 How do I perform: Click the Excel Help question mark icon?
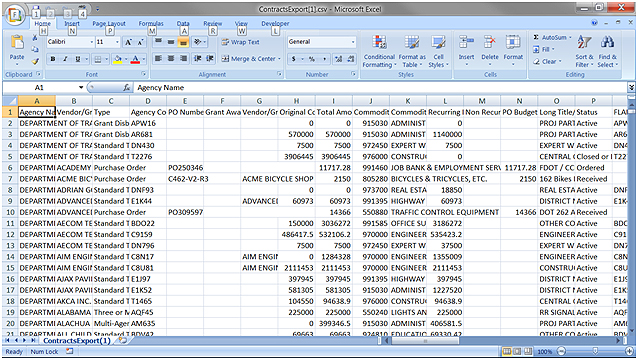pos(594,23)
